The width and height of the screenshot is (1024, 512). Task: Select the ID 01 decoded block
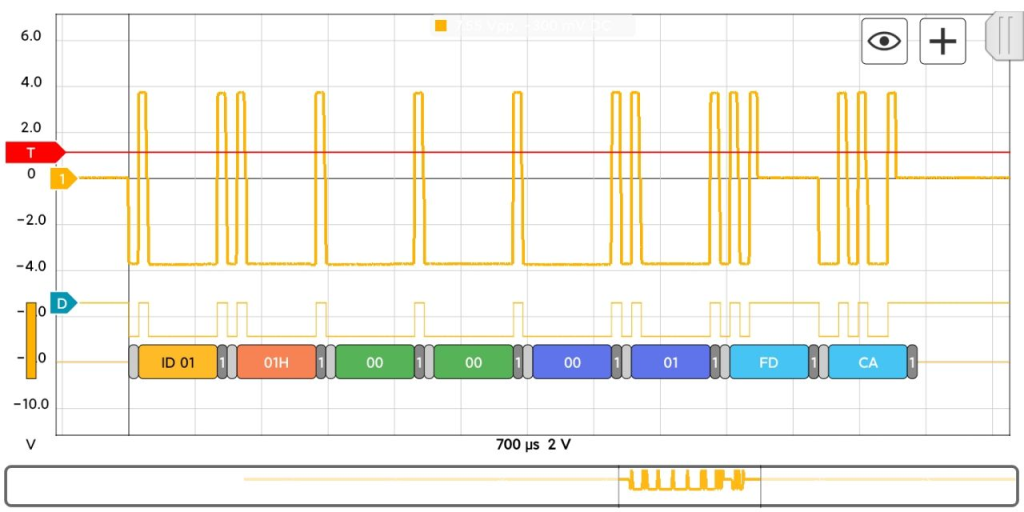pyautogui.click(x=177, y=362)
